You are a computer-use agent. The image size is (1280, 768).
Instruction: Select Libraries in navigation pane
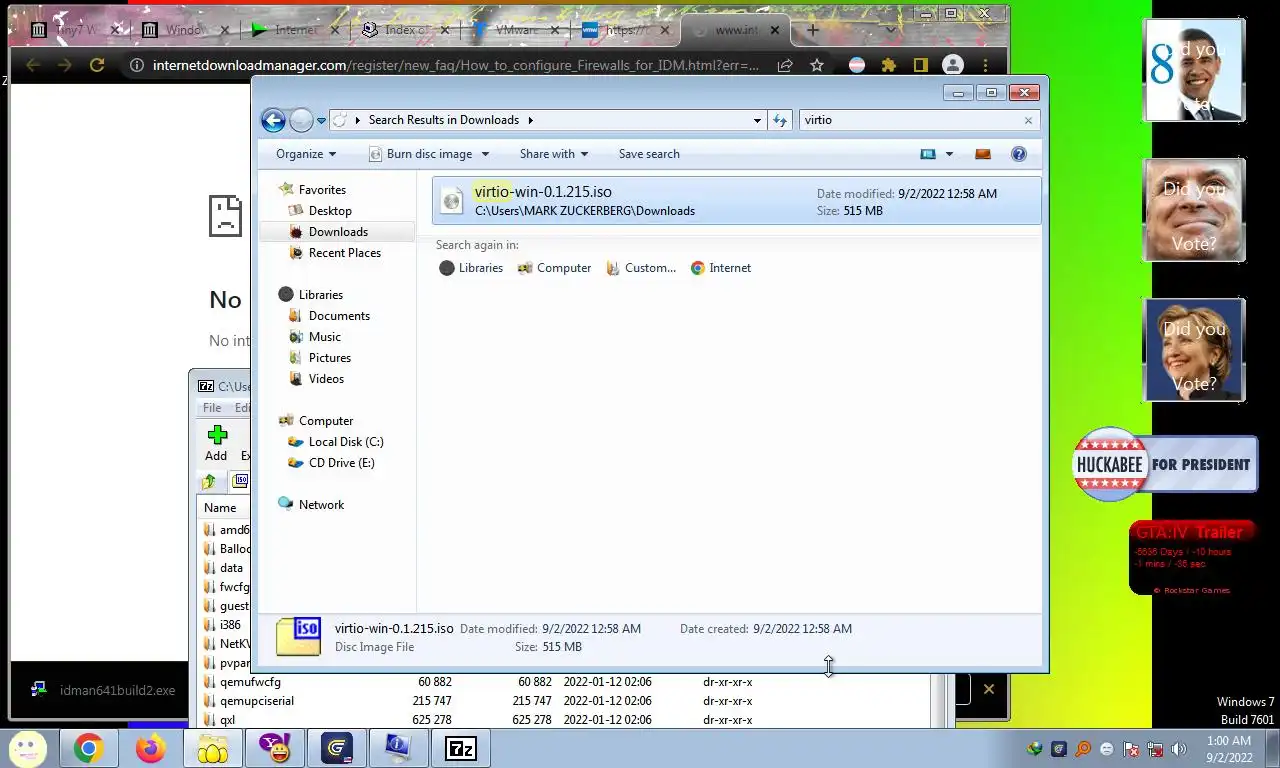(x=320, y=295)
